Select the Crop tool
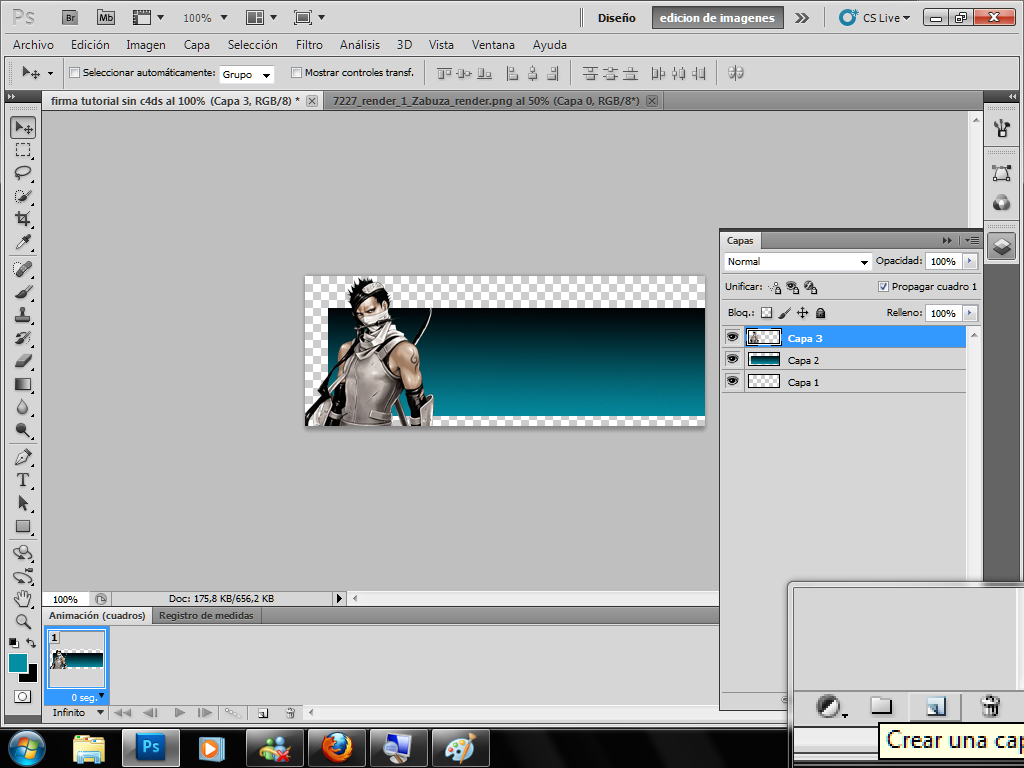The image size is (1024, 768). (x=23, y=219)
